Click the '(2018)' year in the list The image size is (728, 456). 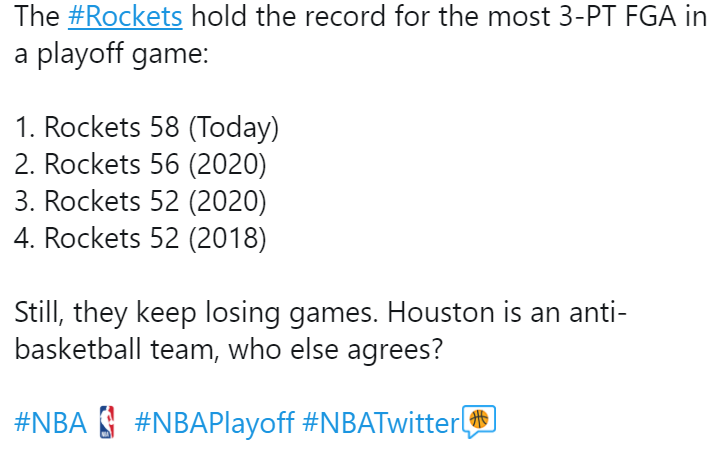(228, 239)
